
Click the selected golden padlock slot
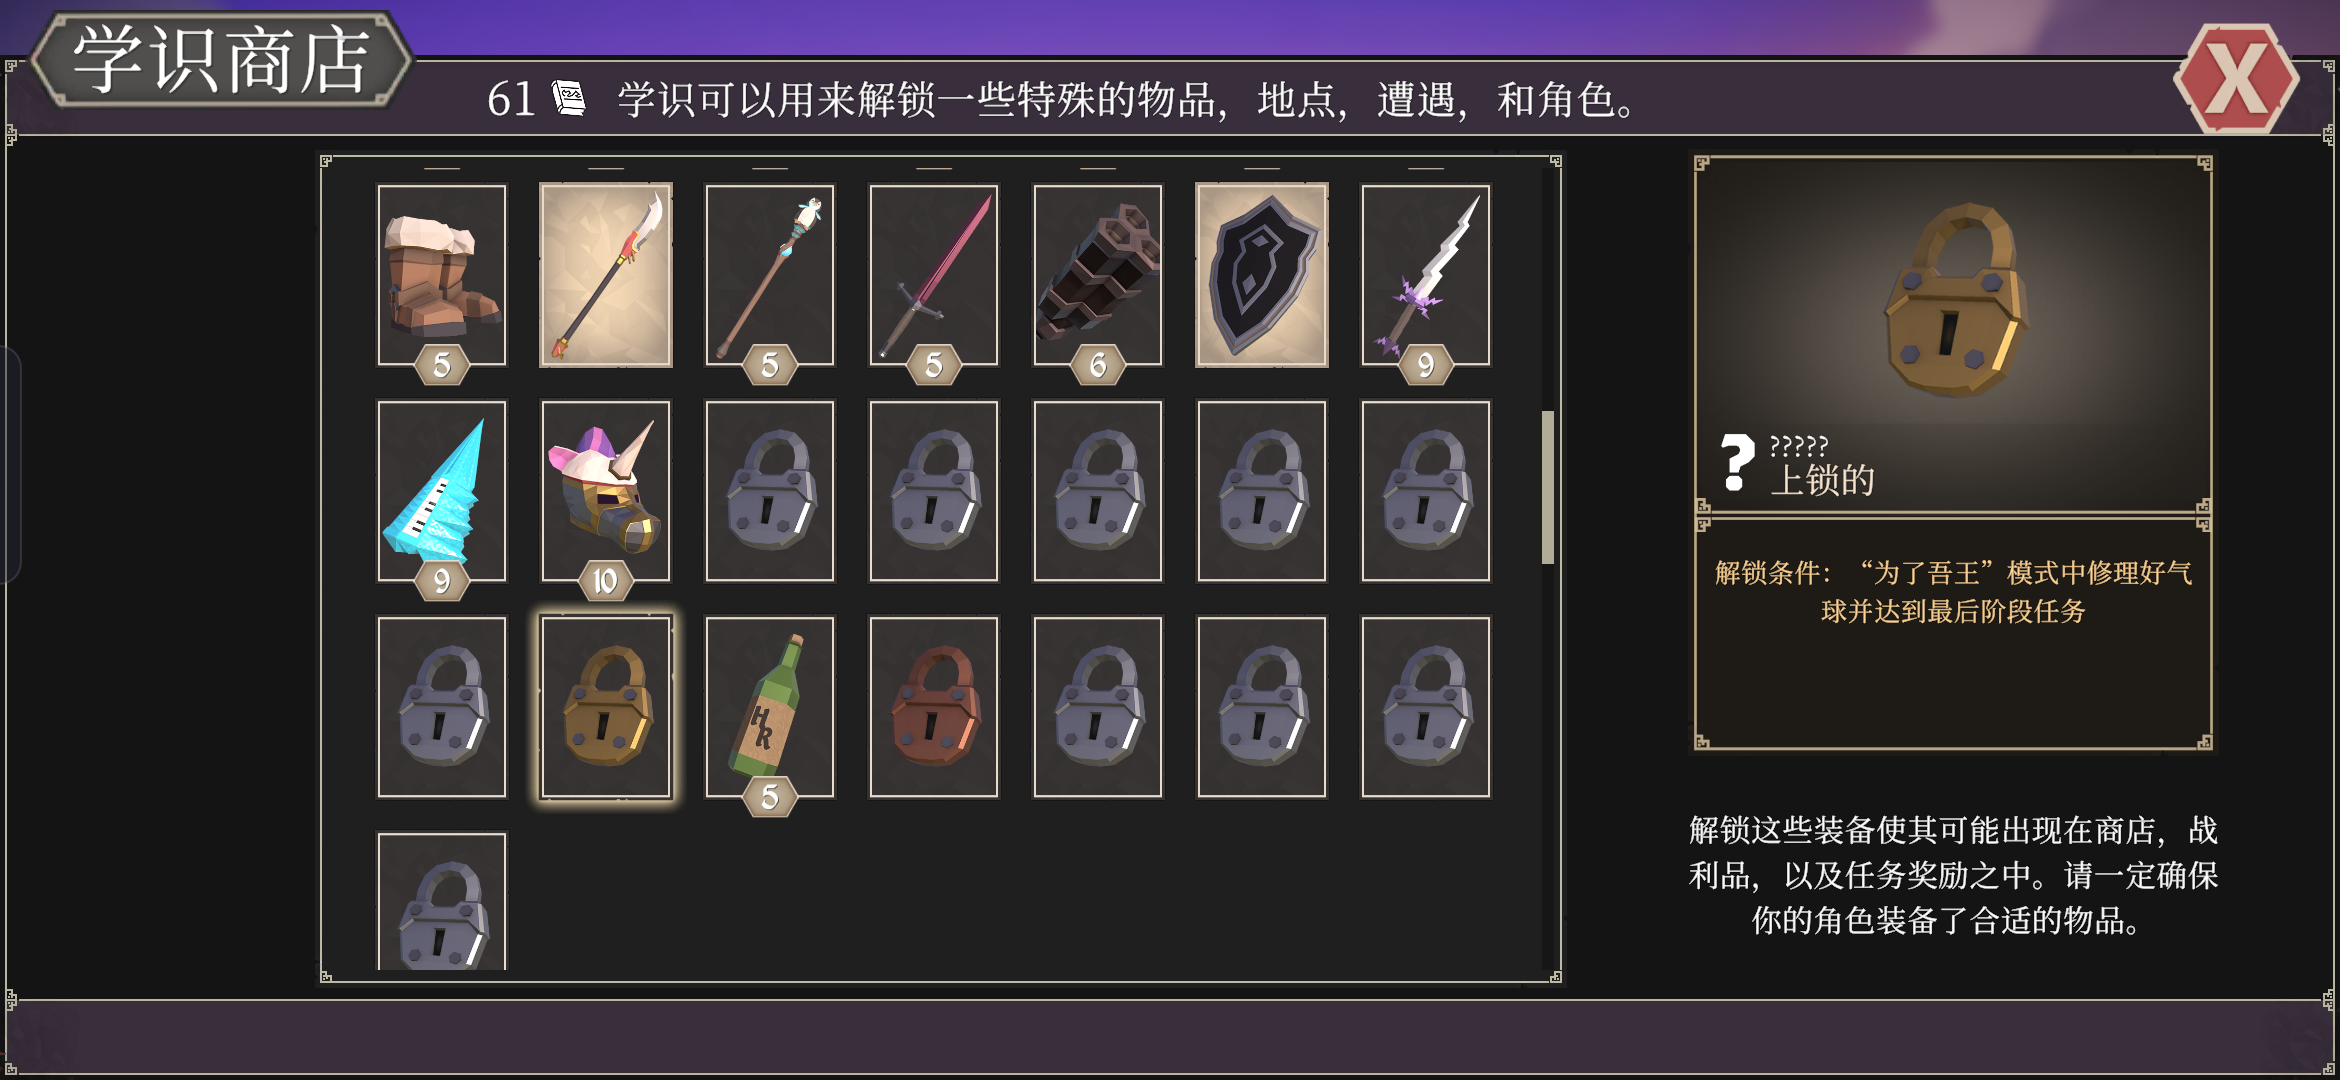(606, 707)
